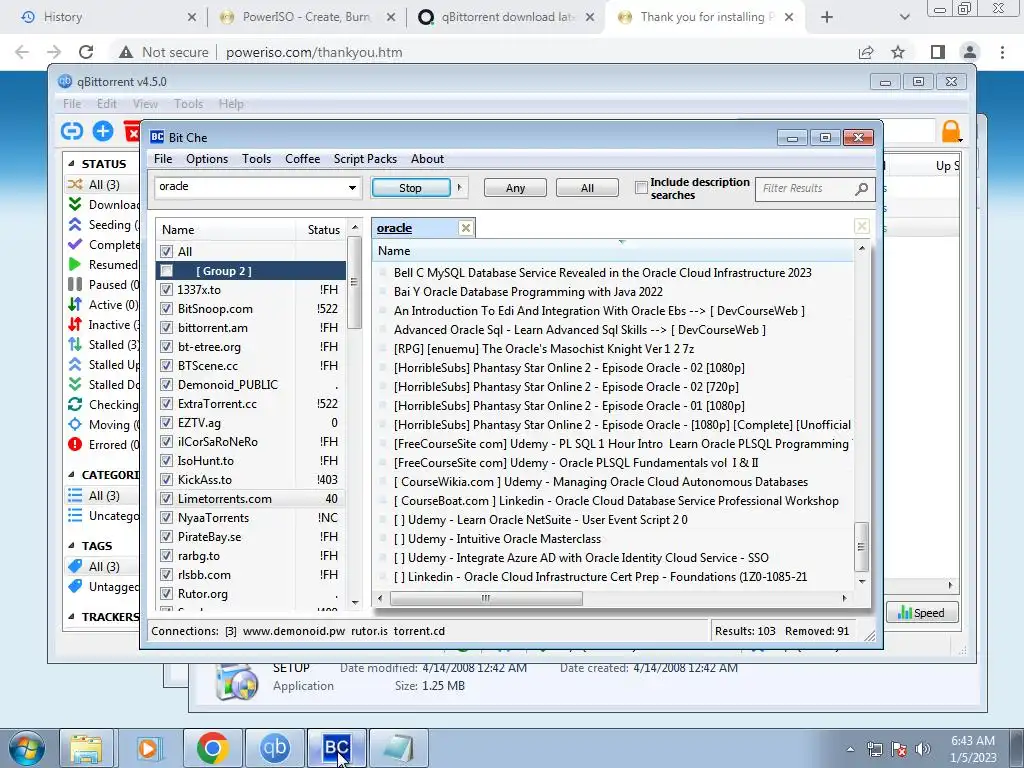This screenshot has width=1024, height=768.
Task: Select the Untagged tag filter
Action: click(x=103, y=586)
